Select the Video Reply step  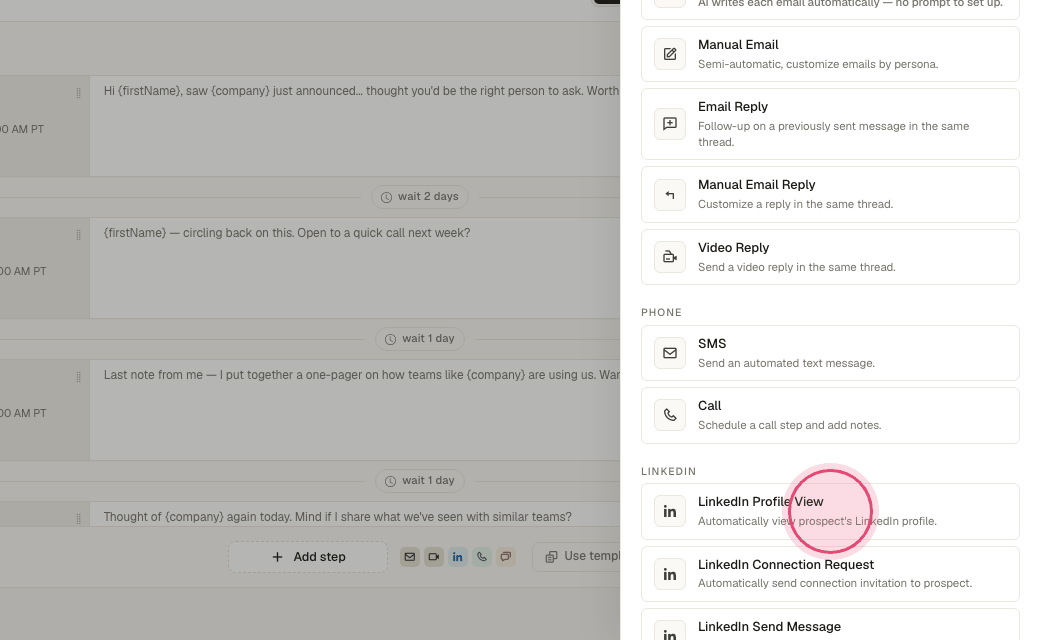tap(830, 257)
